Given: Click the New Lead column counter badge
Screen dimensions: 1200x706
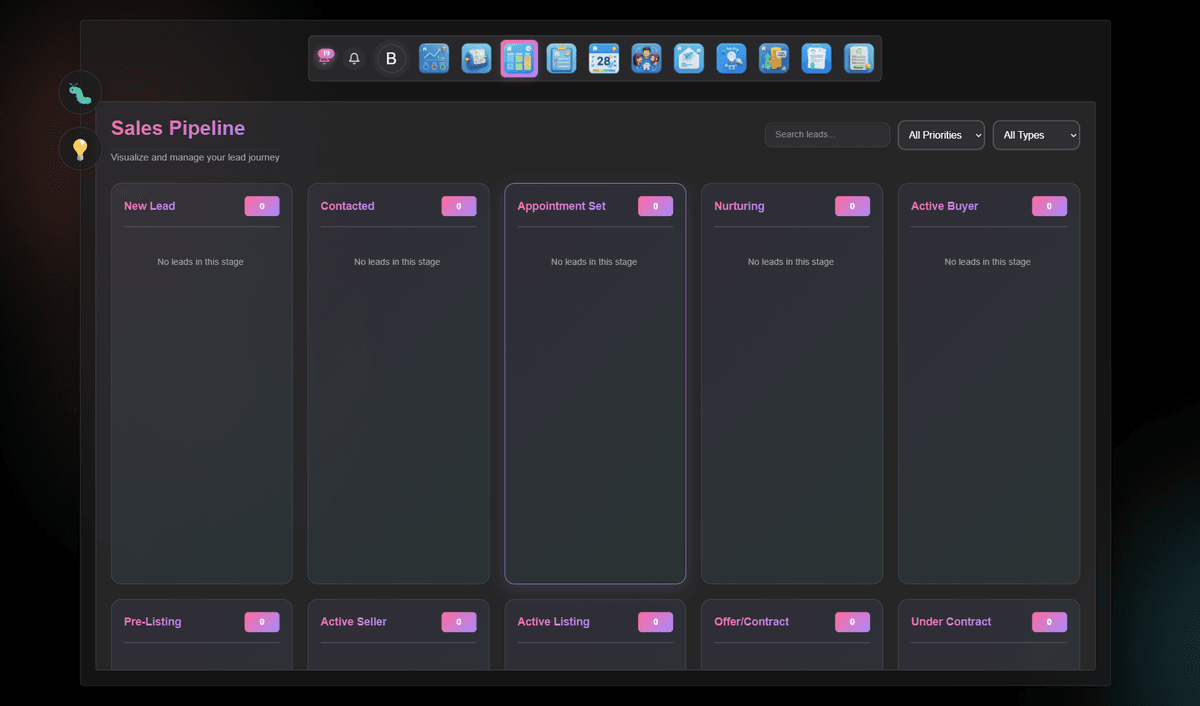Looking at the screenshot, I should [x=261, y=205].
